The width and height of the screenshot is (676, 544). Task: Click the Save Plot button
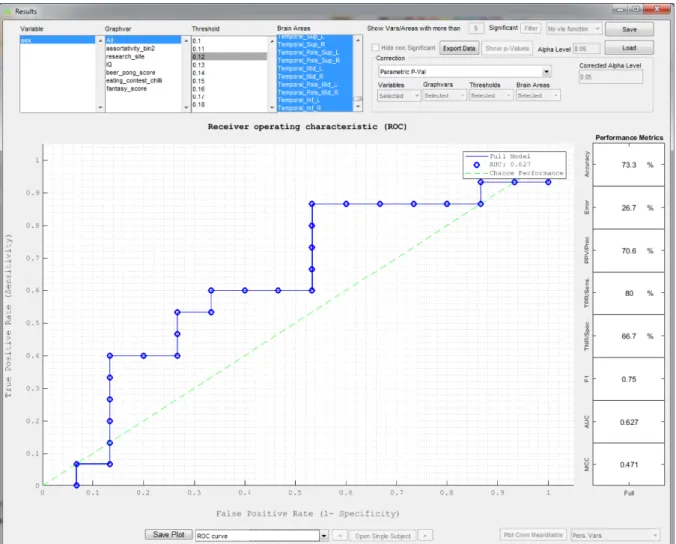[x=169, y=535]
